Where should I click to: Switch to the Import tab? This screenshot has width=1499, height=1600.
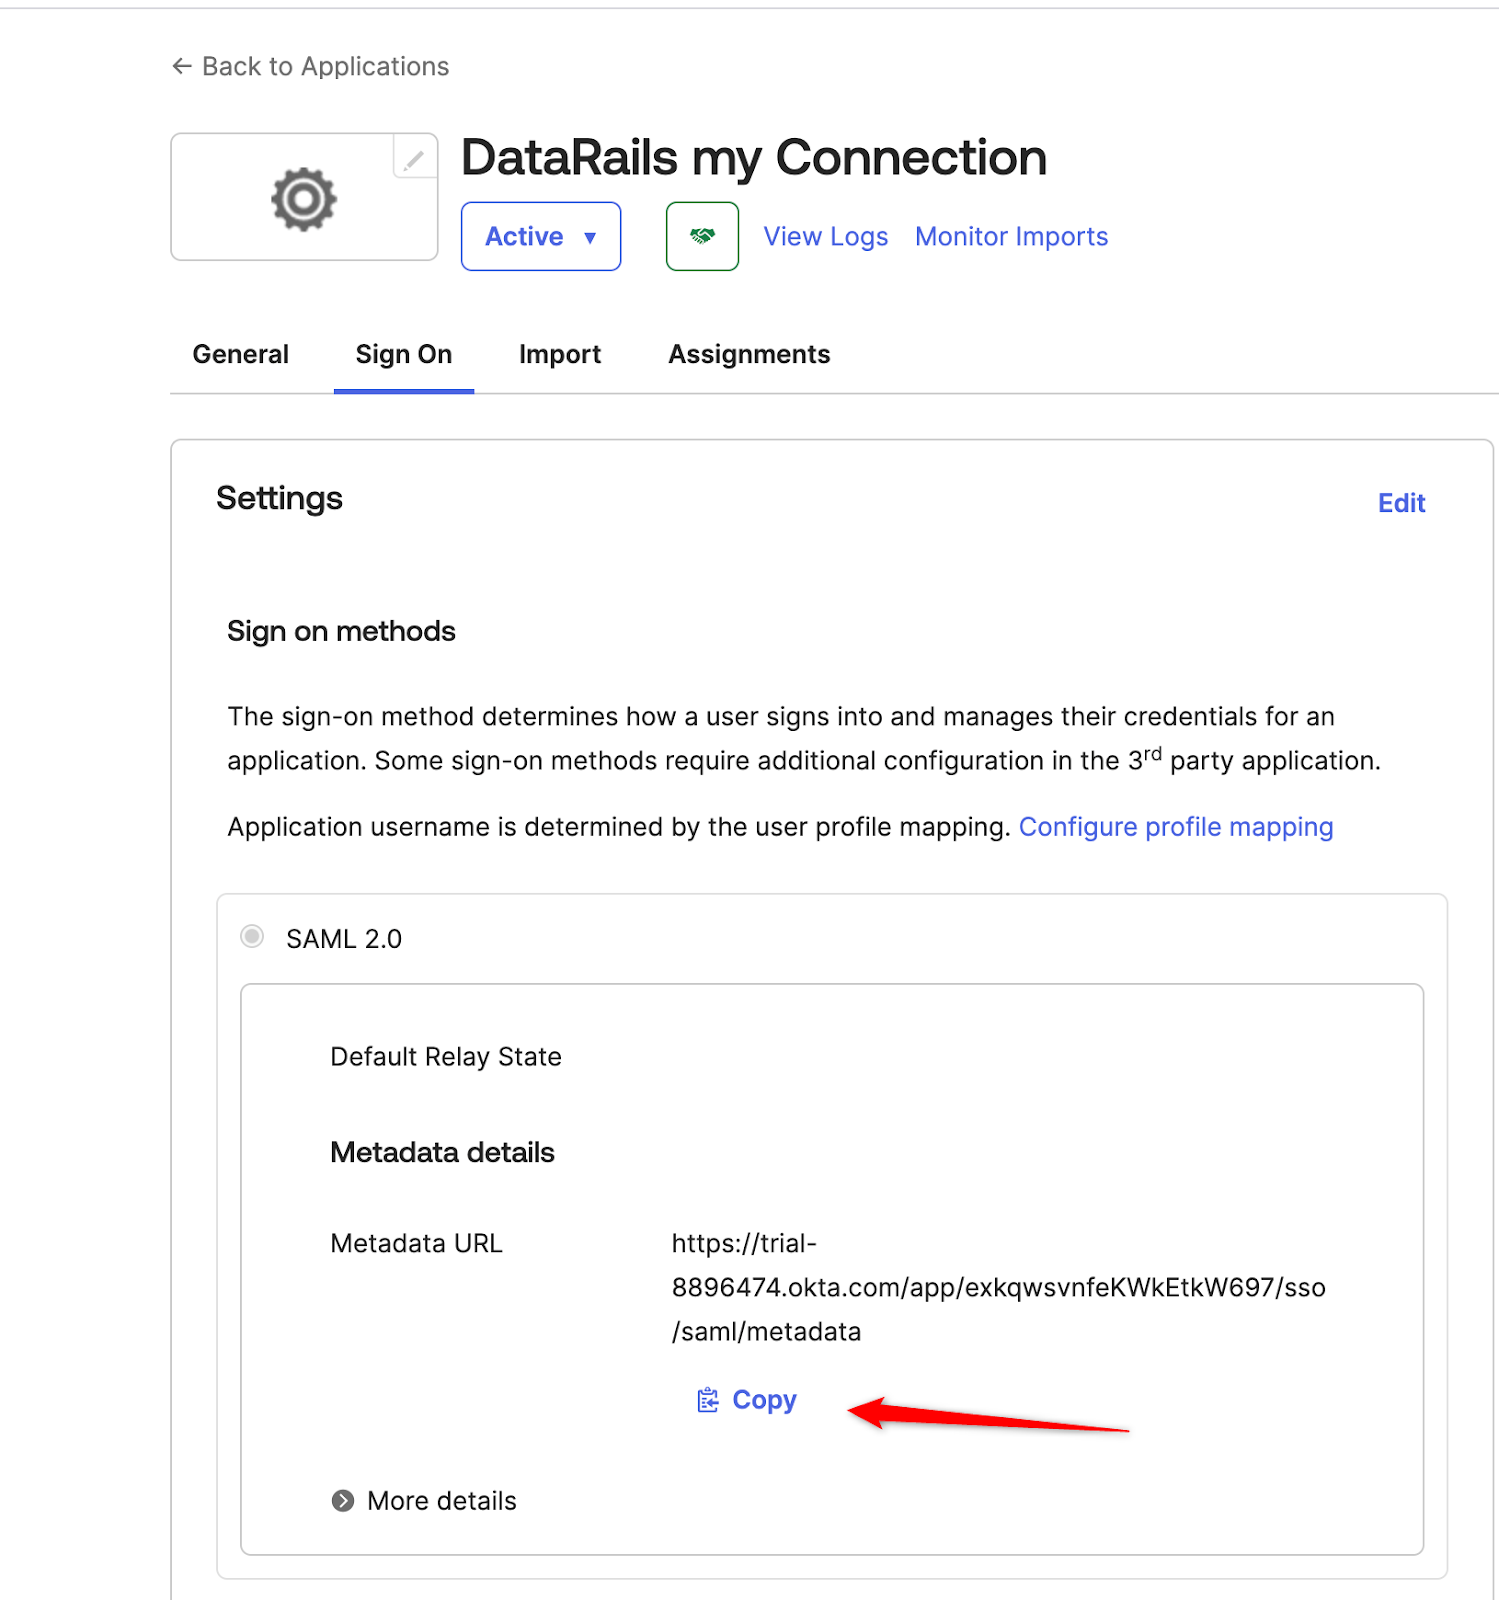pos(560,354)
